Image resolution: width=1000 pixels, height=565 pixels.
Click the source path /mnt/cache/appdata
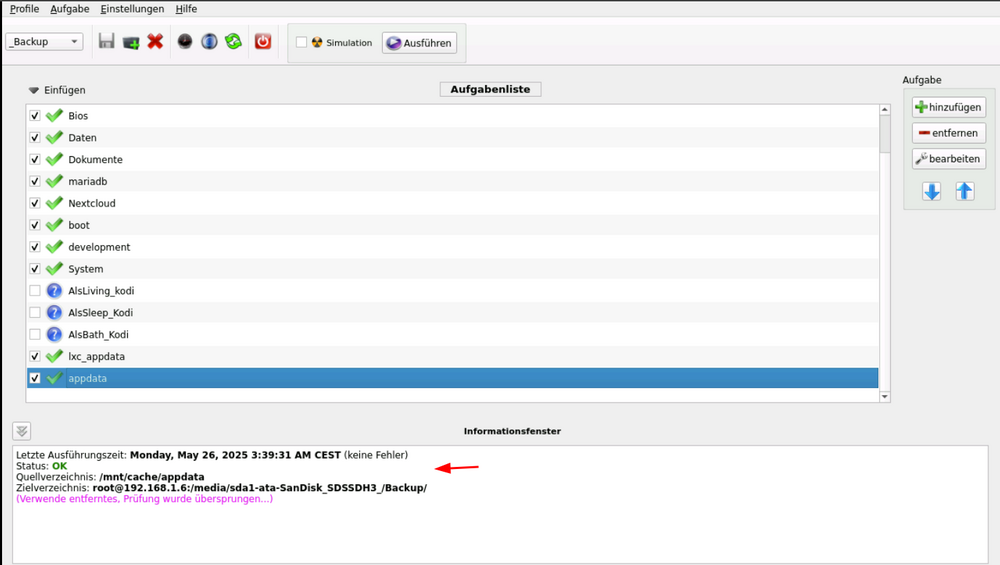click(152, 477)
